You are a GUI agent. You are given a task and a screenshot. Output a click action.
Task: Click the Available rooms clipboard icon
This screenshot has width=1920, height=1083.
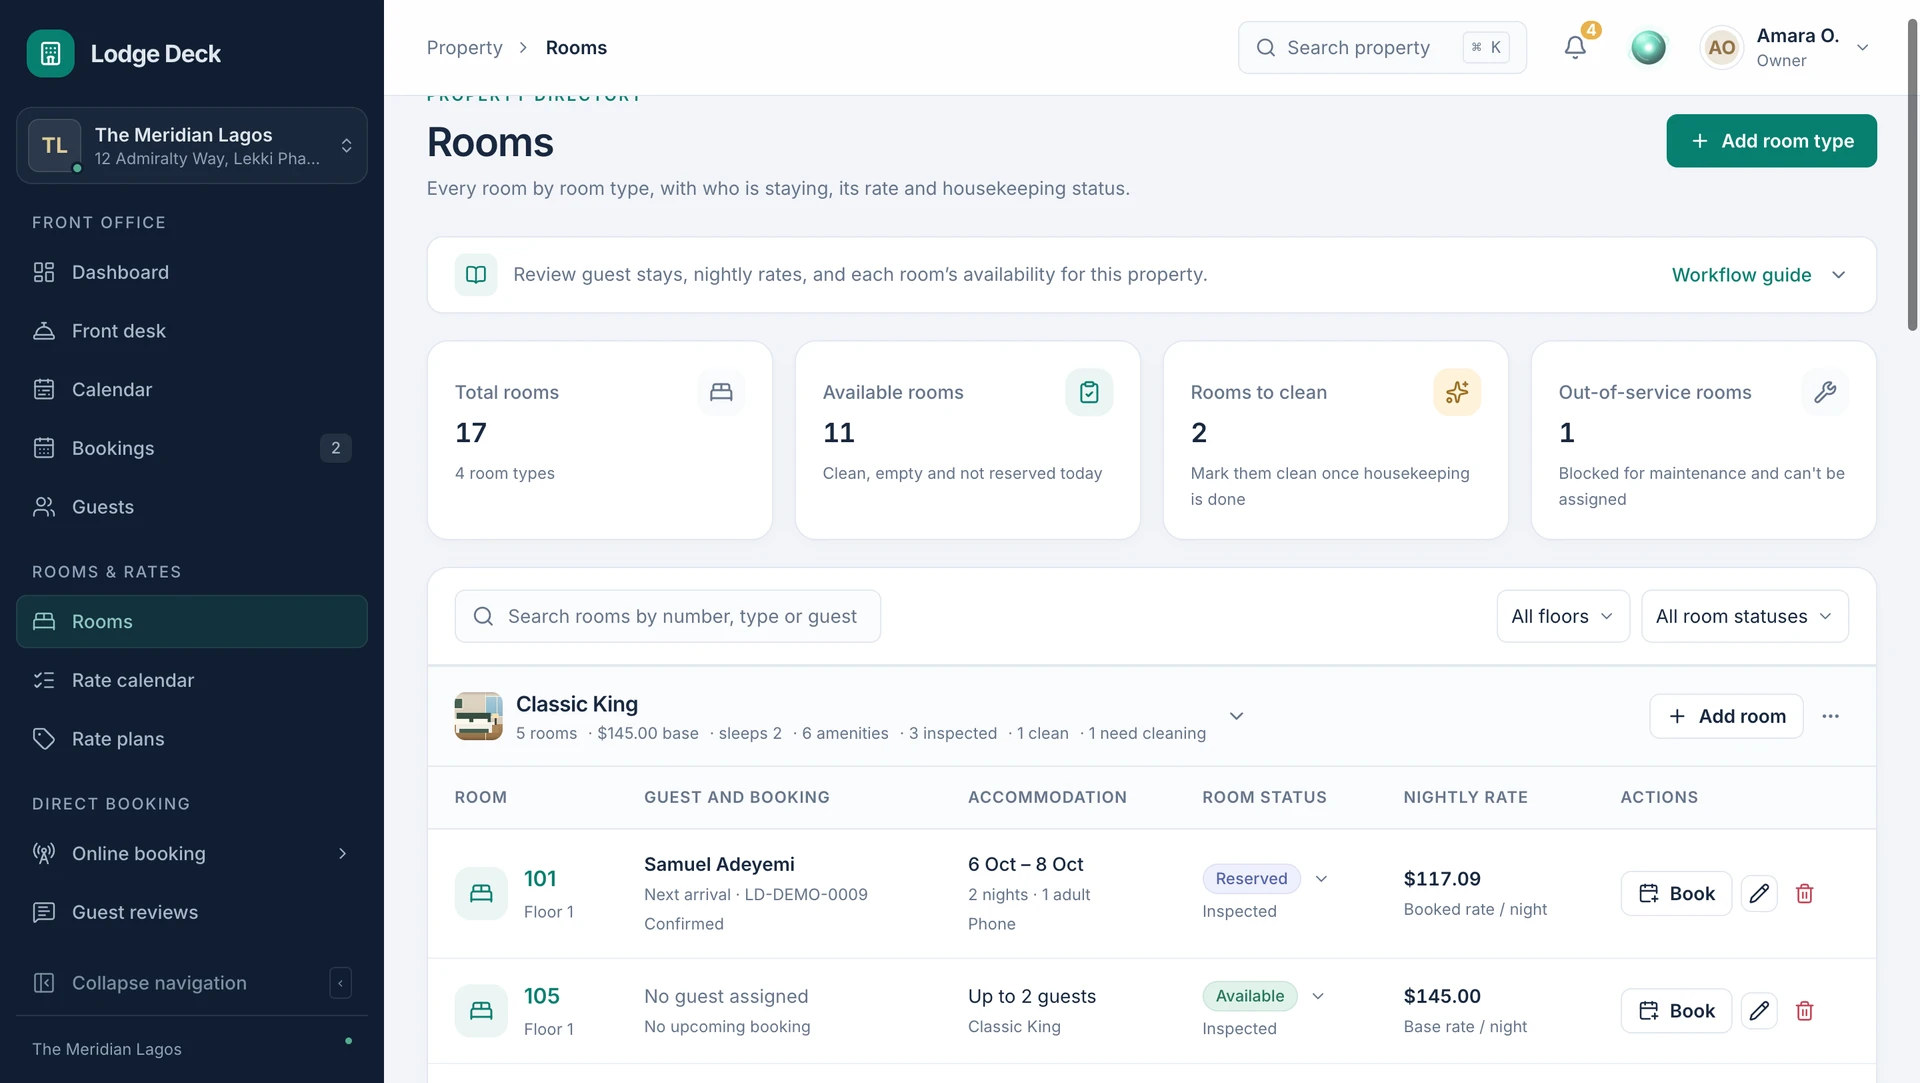click(x=1089, y=392)
